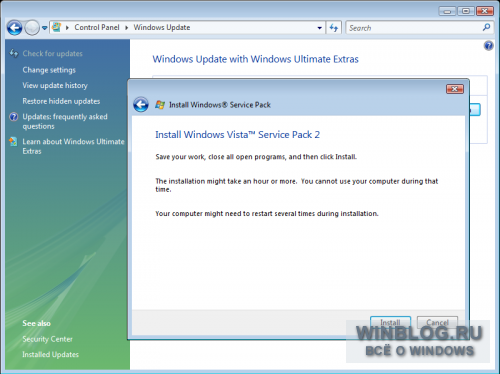Open Security Center under See also
This screenshot has height=374, width=500.
click(47, 339)
